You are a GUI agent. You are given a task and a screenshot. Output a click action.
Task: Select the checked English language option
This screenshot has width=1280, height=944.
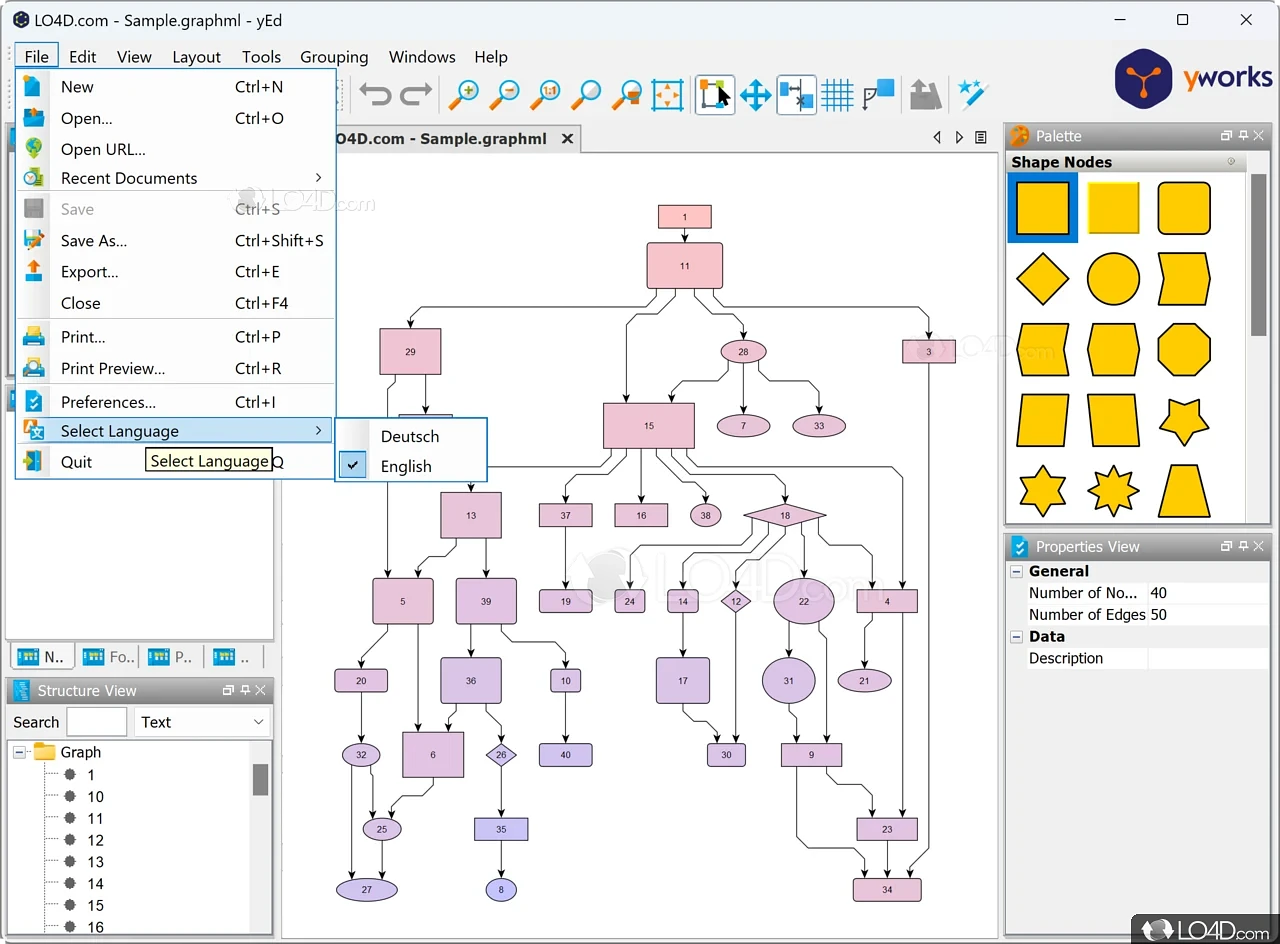tap(406, 466)
